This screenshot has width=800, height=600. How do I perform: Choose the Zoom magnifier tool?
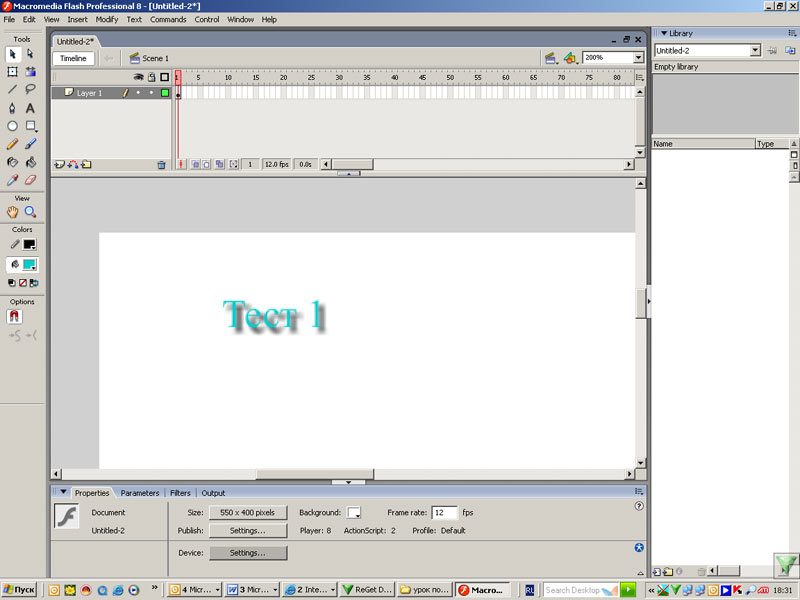[30, 212]
